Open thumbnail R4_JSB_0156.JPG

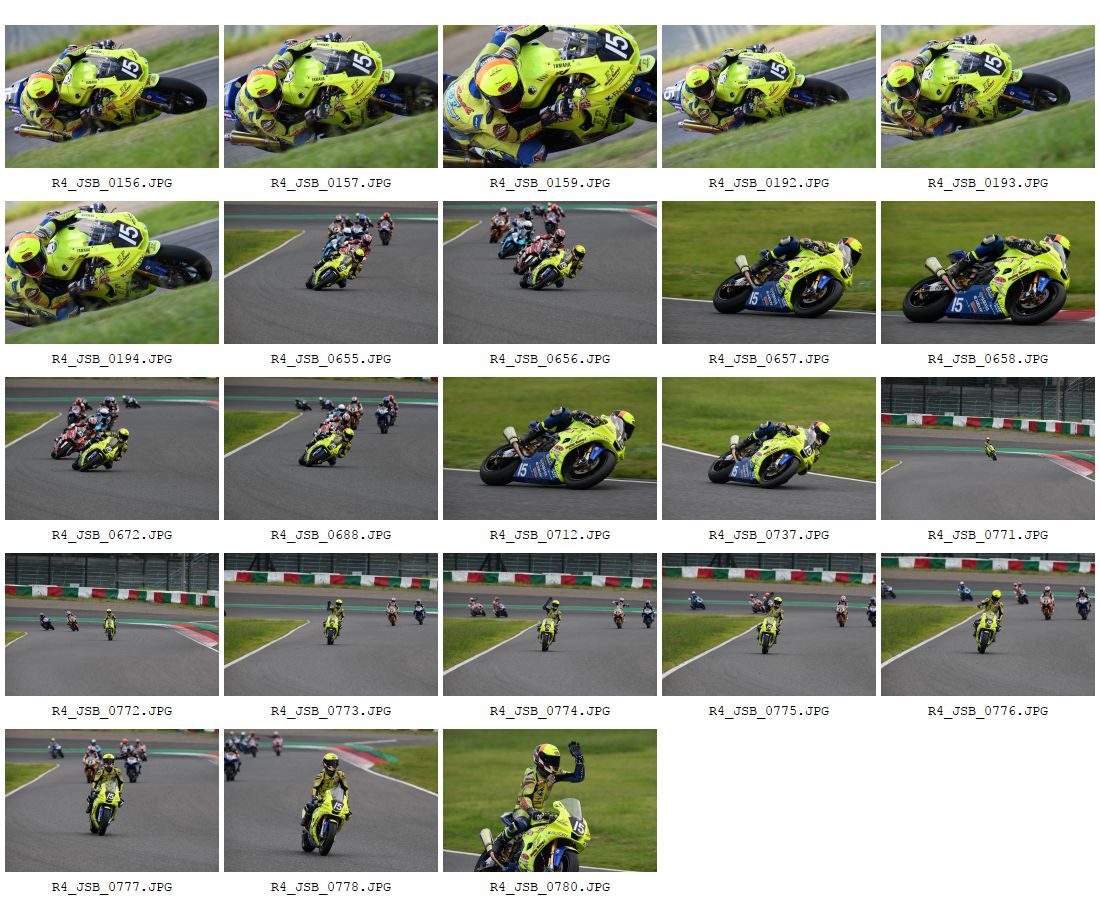tap(112, 96)
